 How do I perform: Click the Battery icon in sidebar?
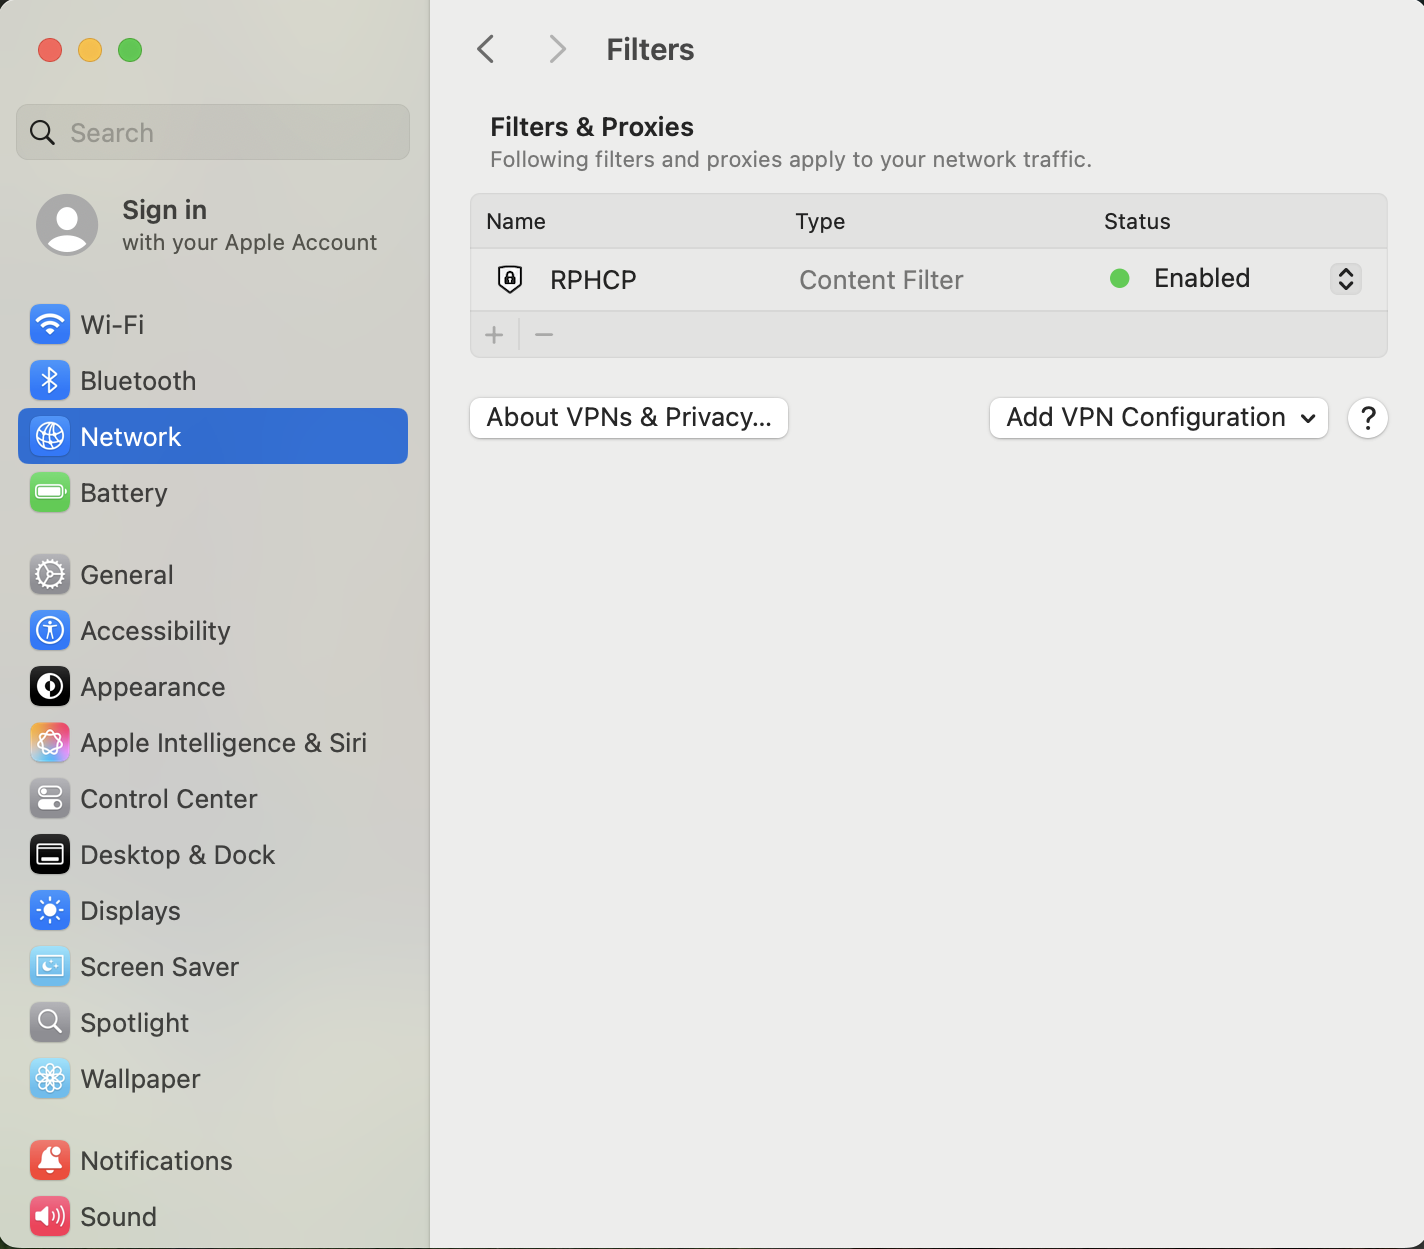click(49, 492)
